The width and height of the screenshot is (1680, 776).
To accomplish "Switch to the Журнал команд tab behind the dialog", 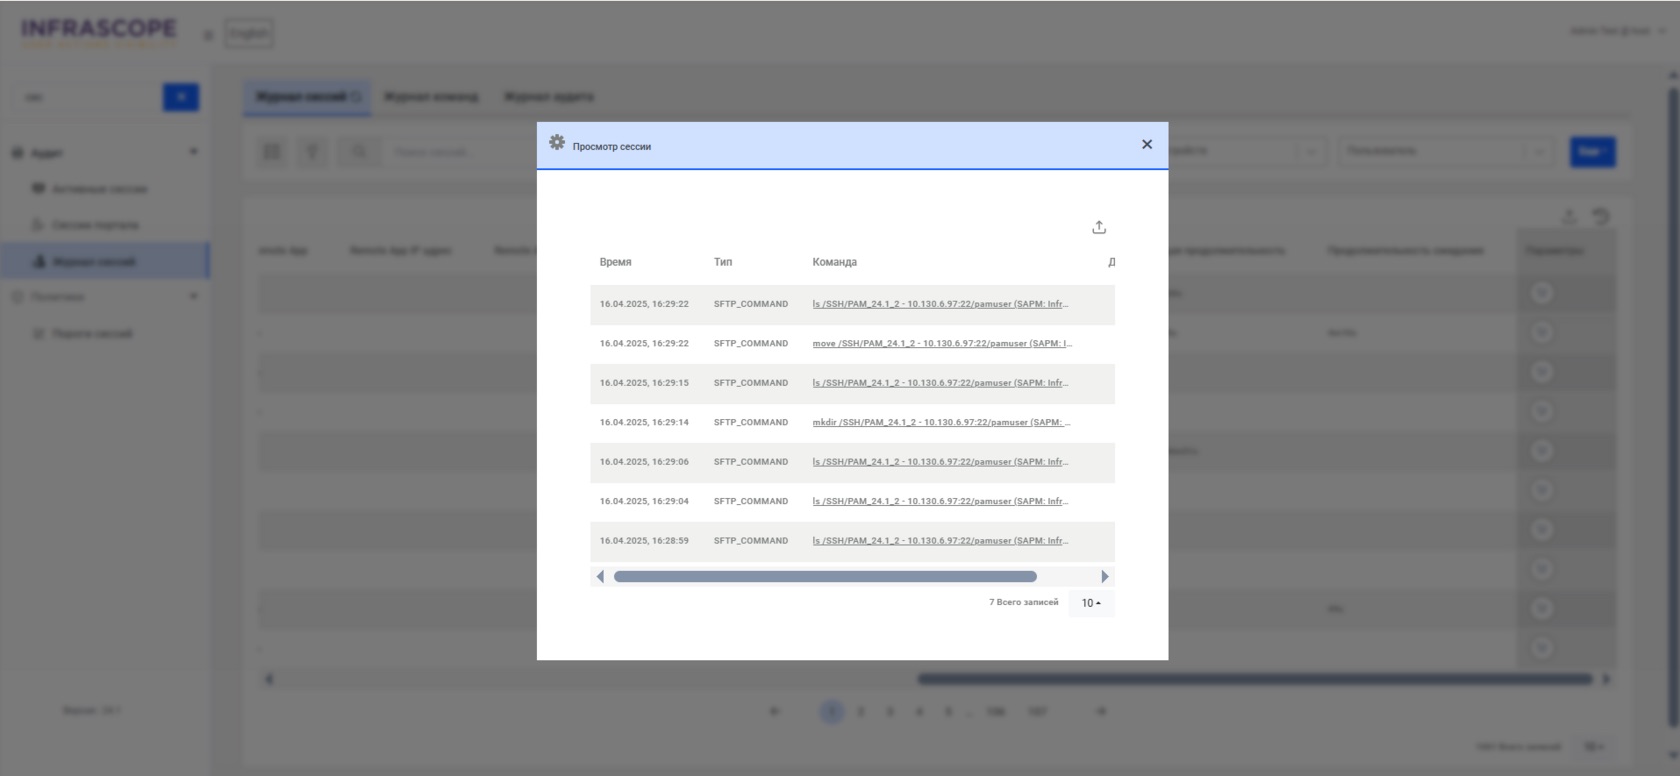I will 431,97.
